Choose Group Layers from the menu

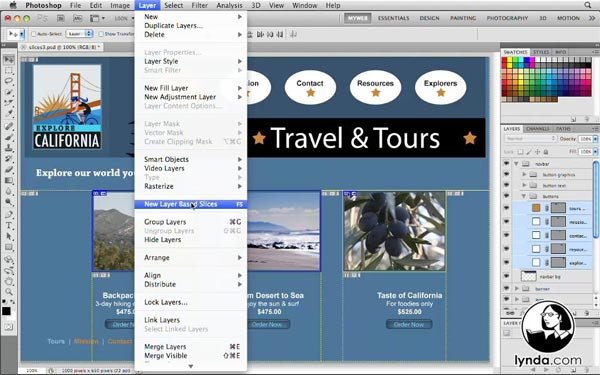(x=191, y=222)
